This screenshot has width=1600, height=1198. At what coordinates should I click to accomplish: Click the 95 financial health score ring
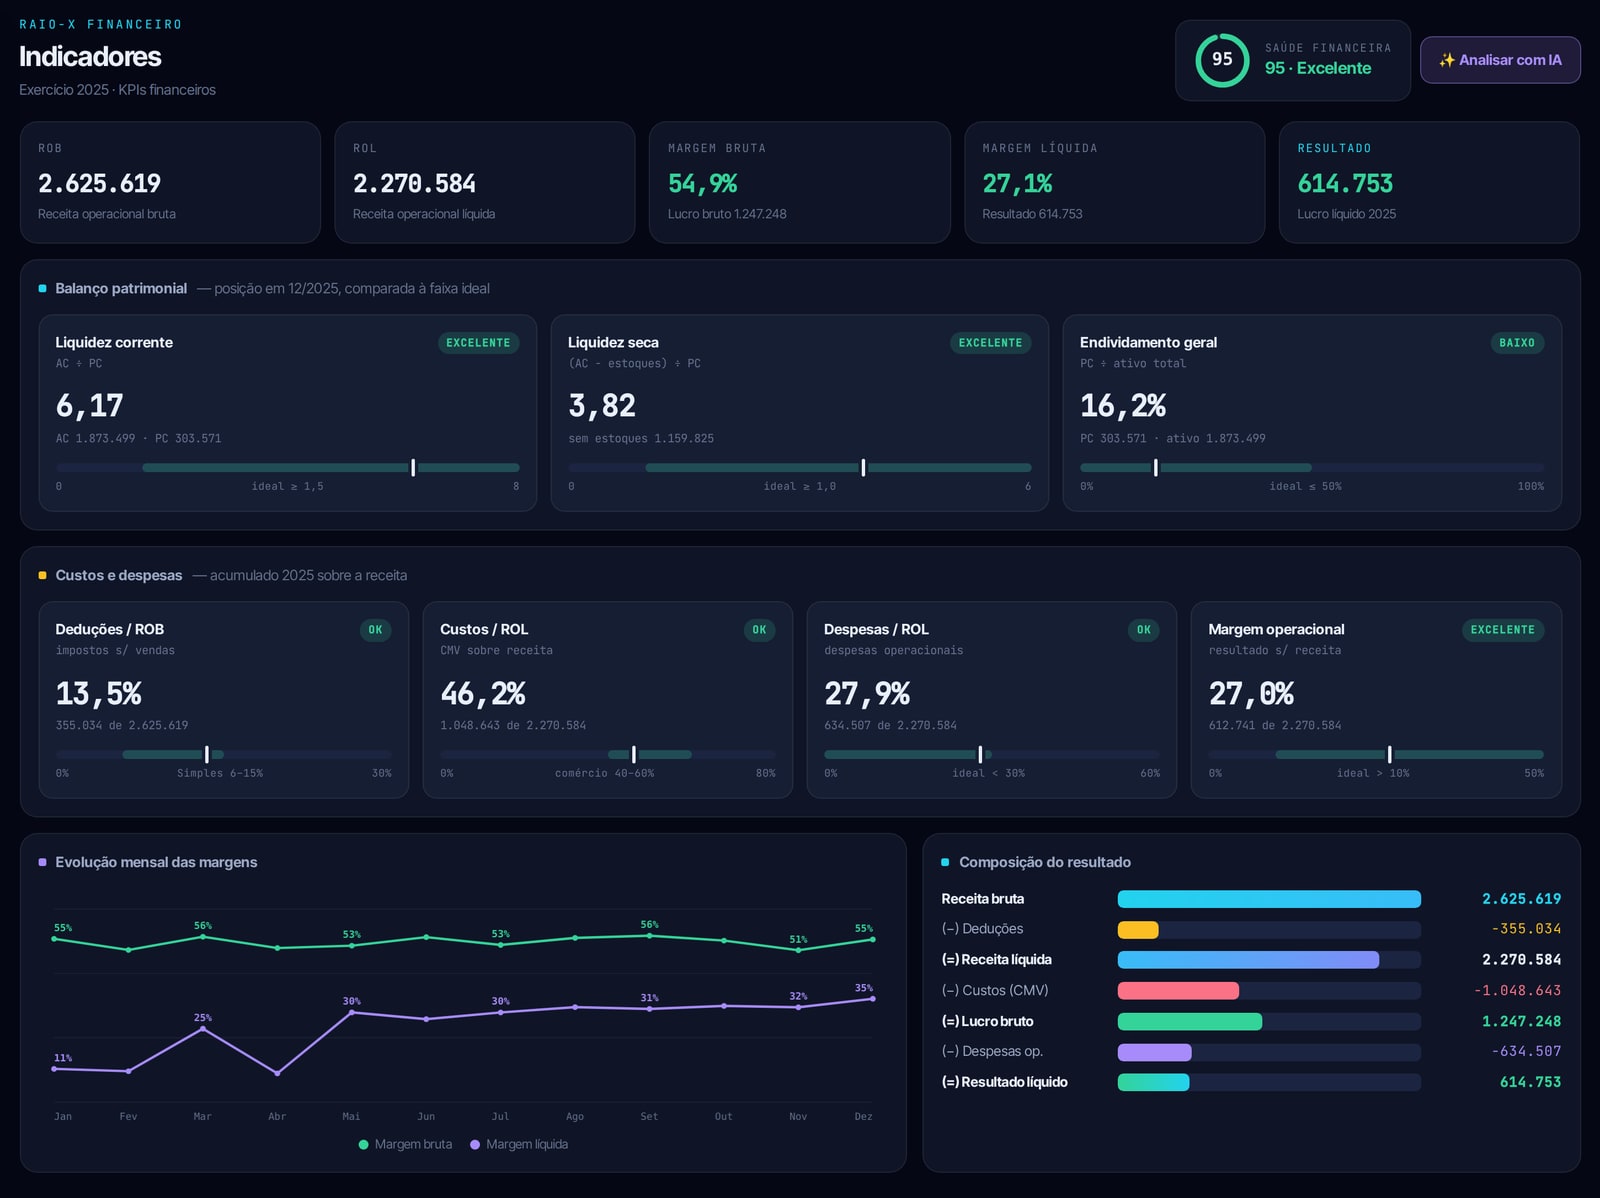(x=1222, y=60)
